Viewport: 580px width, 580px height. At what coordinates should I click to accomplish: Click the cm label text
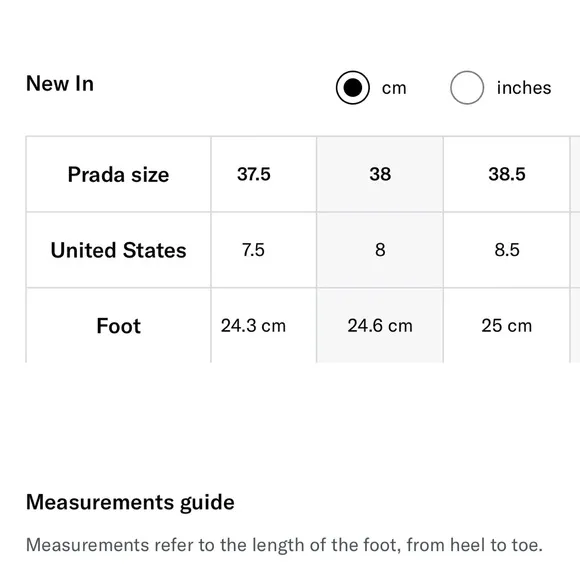tap(394, 88)
